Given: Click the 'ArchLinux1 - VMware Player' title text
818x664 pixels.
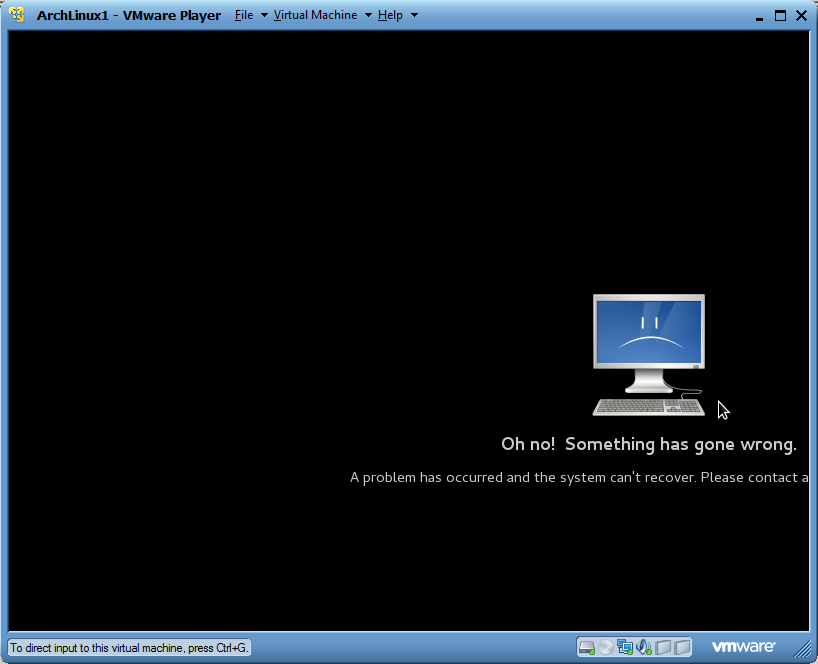Looking at the screenshot, I should click(x=129, y=15).
